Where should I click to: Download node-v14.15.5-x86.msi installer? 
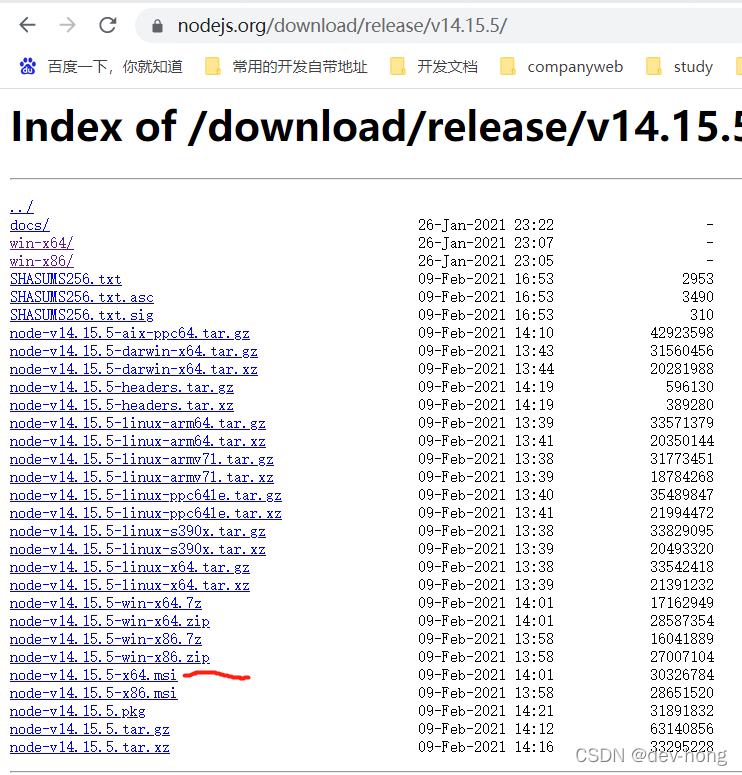[x=93, y=693]
